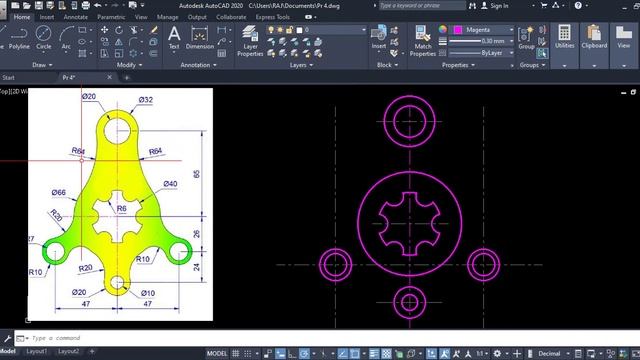Select the Circle draw tool
This screenshot has height=360, width=640.
43,38
